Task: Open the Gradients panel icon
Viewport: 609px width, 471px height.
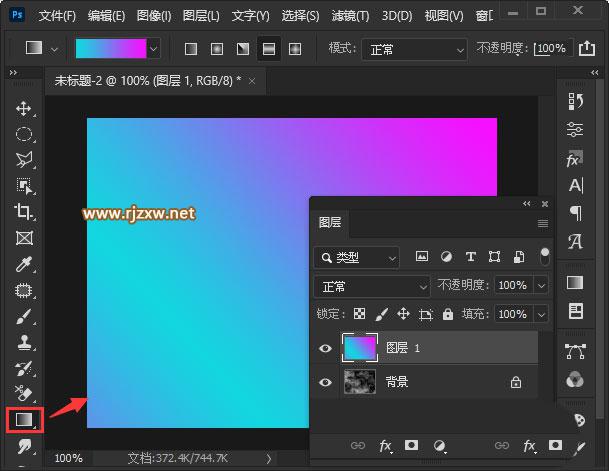Action: (x=575, y=283)
